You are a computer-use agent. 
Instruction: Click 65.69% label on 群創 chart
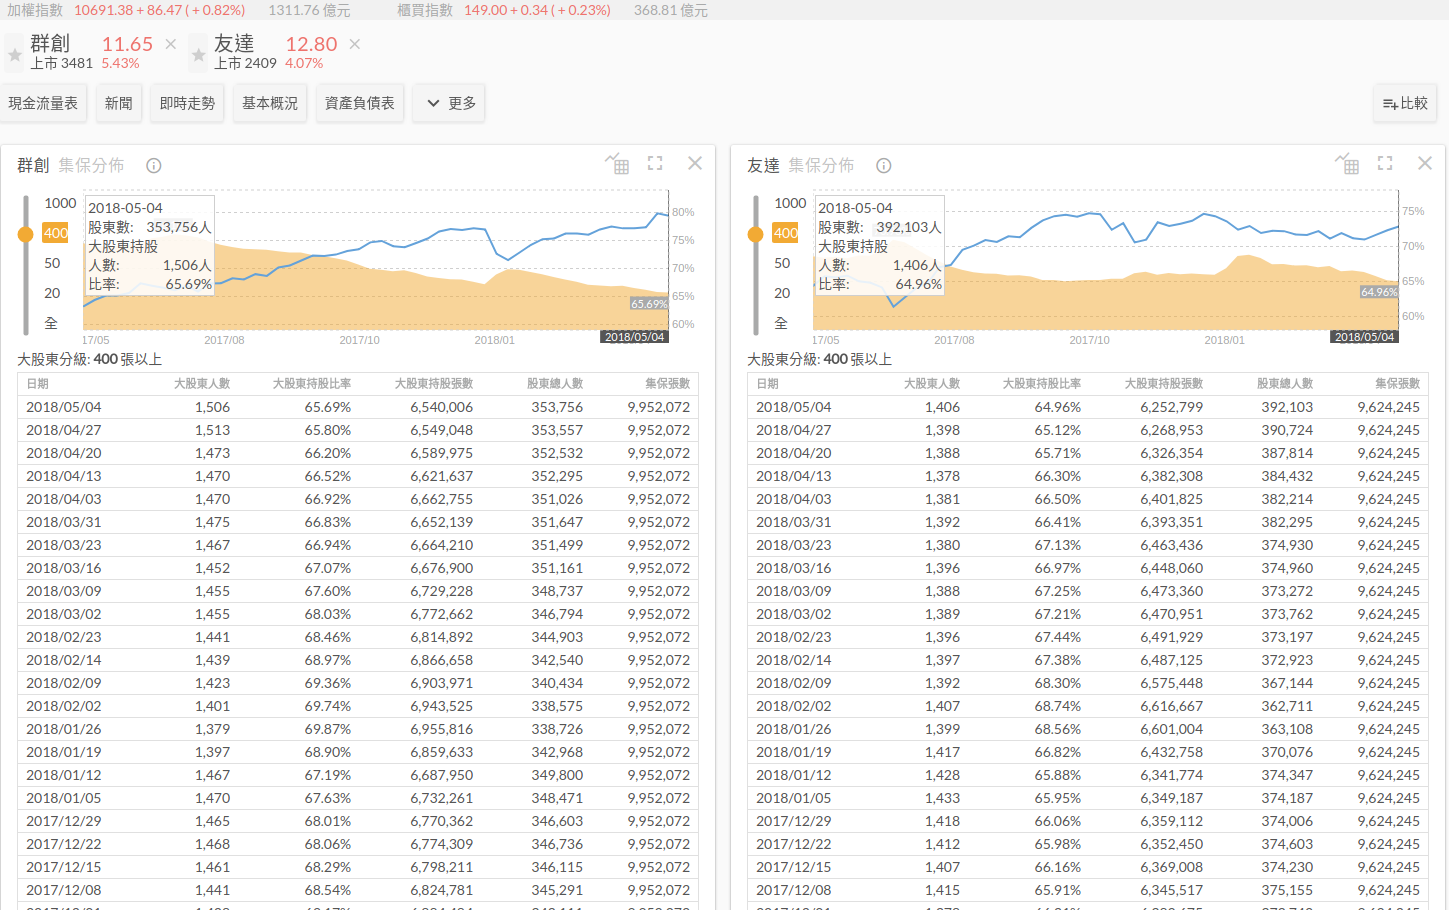649,304
